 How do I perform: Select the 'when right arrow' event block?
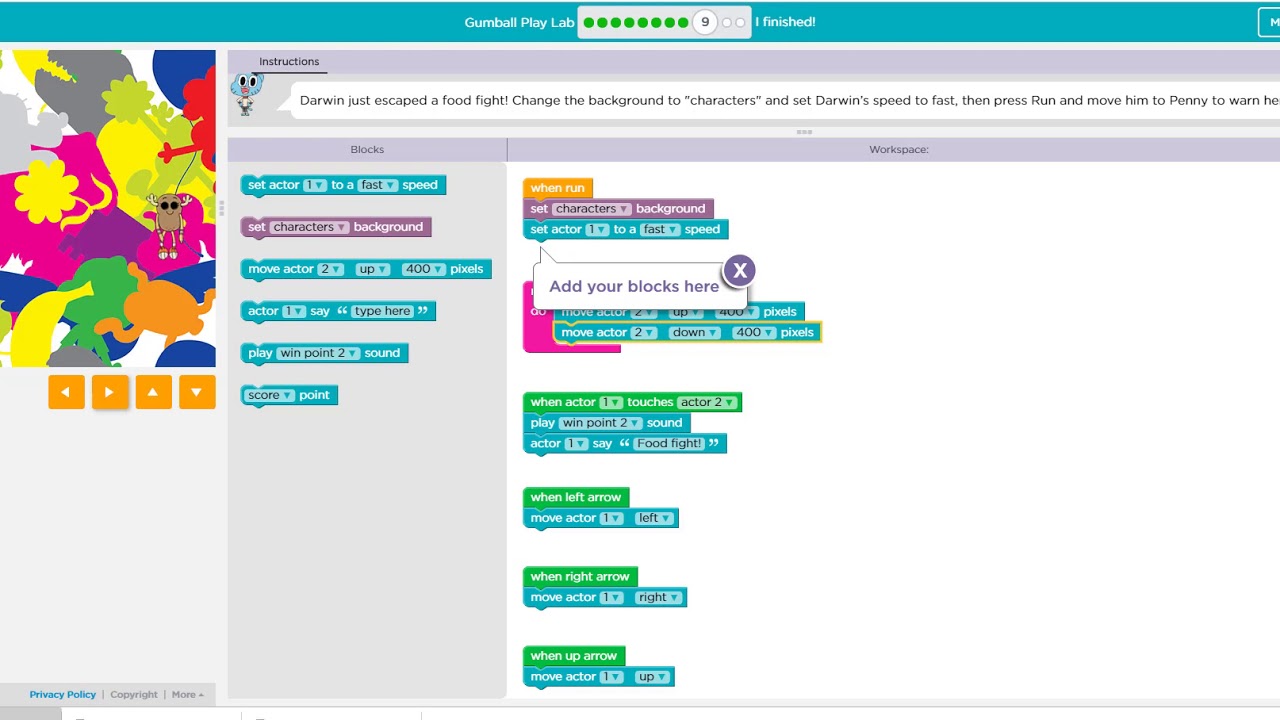coord(580,576)
